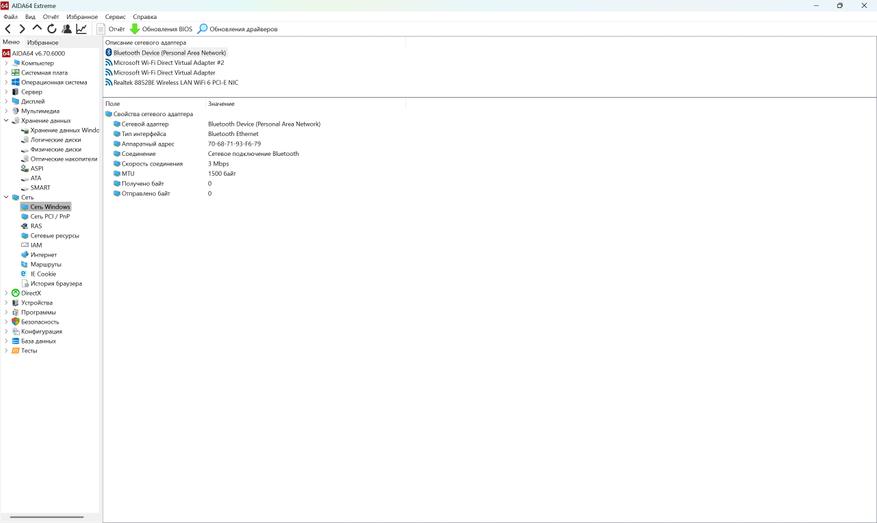Click the sidebar horizontal scrollbar
Viewport: 877px width, 523px height.
coord(47,517)
